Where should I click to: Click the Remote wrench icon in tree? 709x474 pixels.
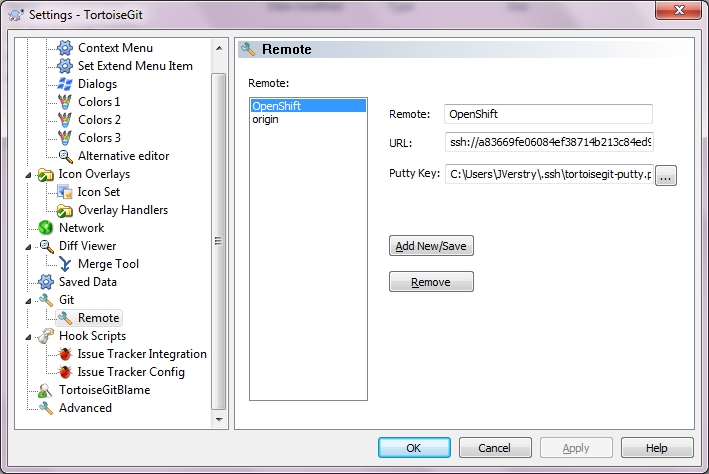coord(65,318)
